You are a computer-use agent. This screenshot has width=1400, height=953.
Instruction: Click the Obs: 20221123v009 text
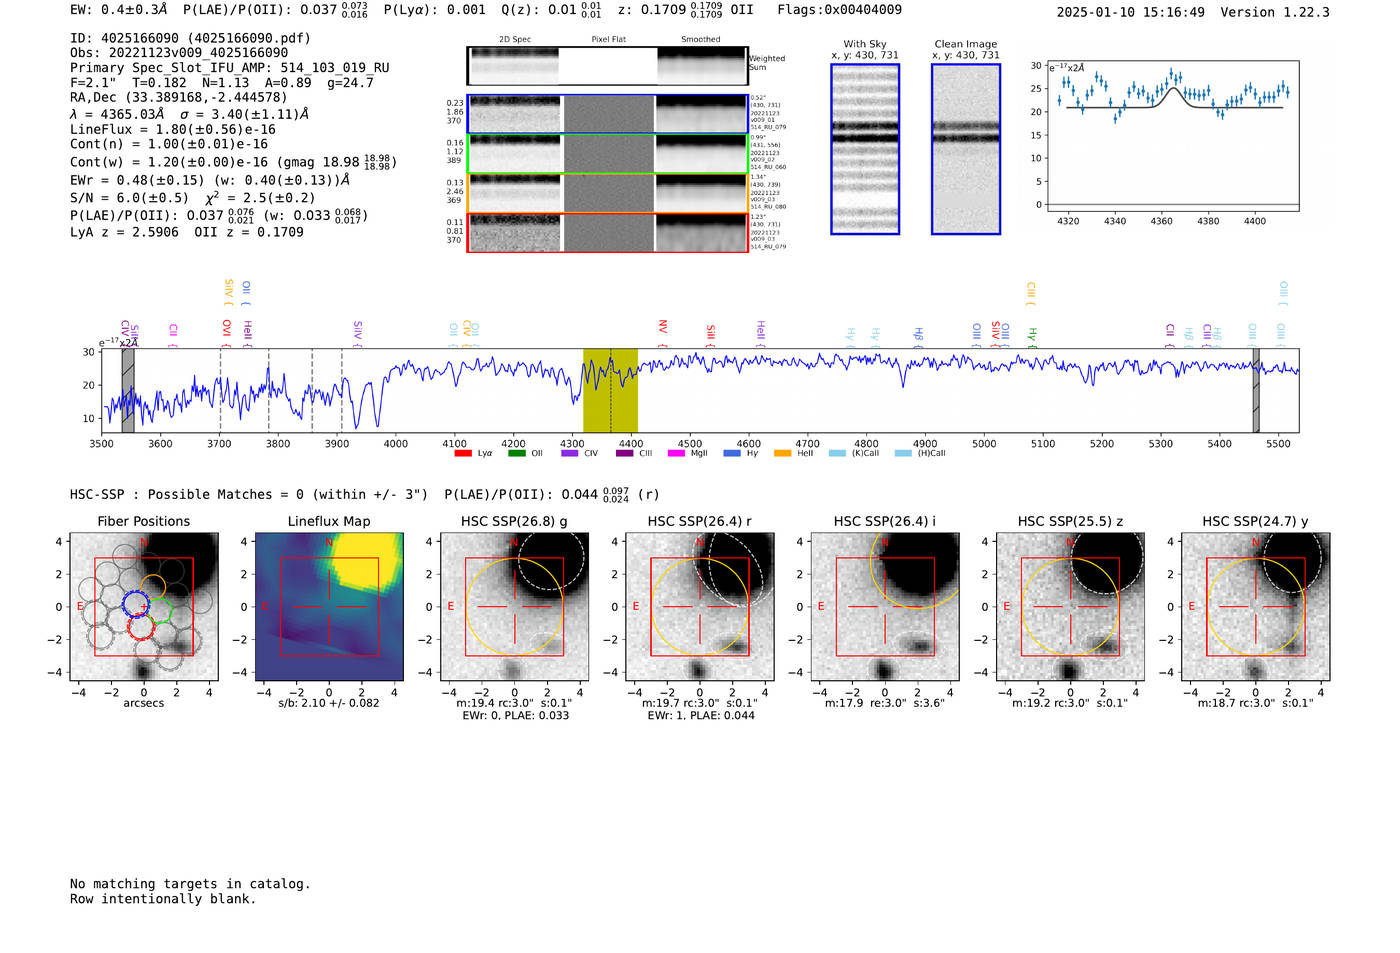(179, 53)
